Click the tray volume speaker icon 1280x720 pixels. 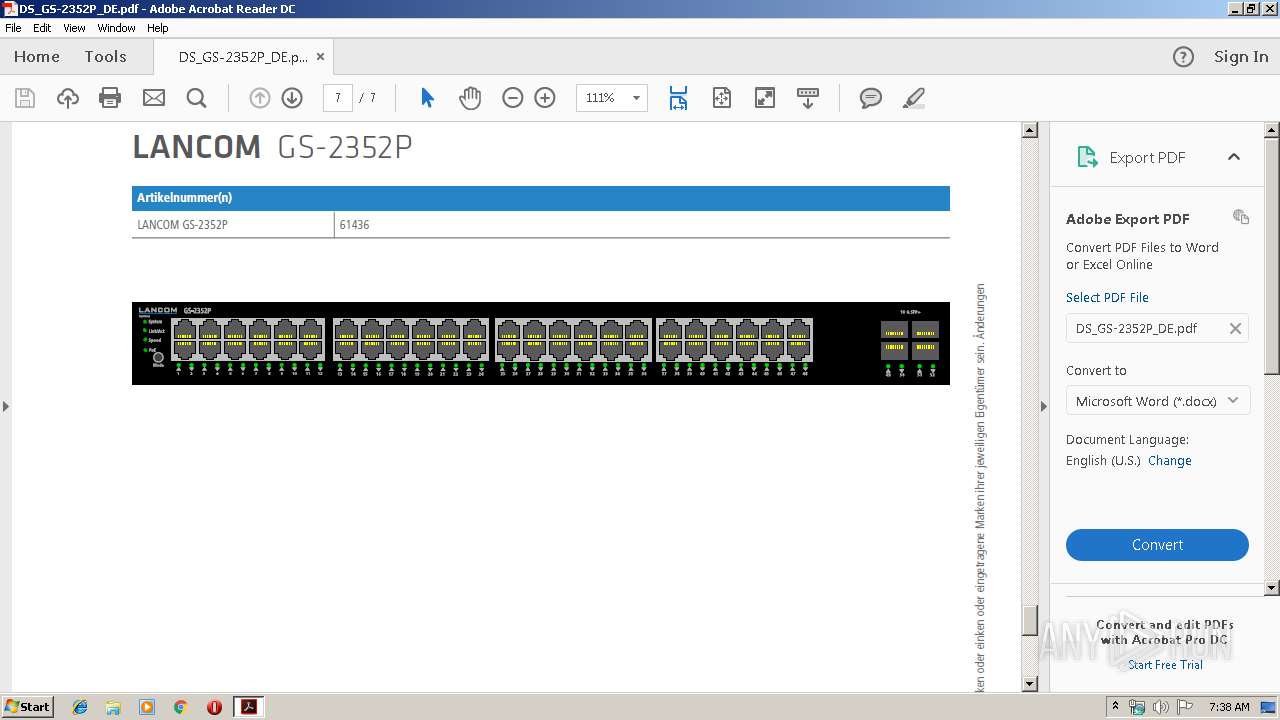[1160, 707]
